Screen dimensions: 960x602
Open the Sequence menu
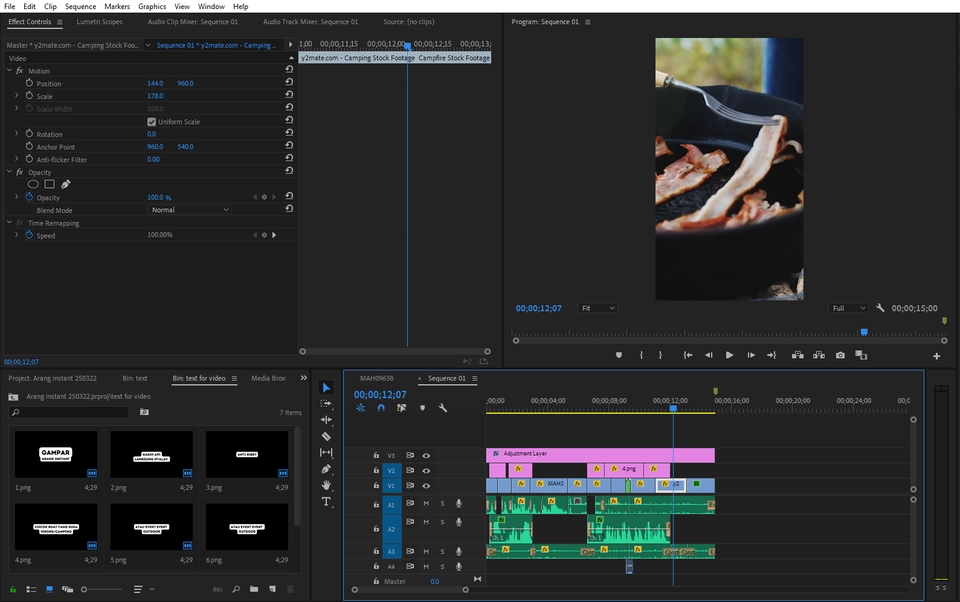pyautogui.click(x=80, y=6)
